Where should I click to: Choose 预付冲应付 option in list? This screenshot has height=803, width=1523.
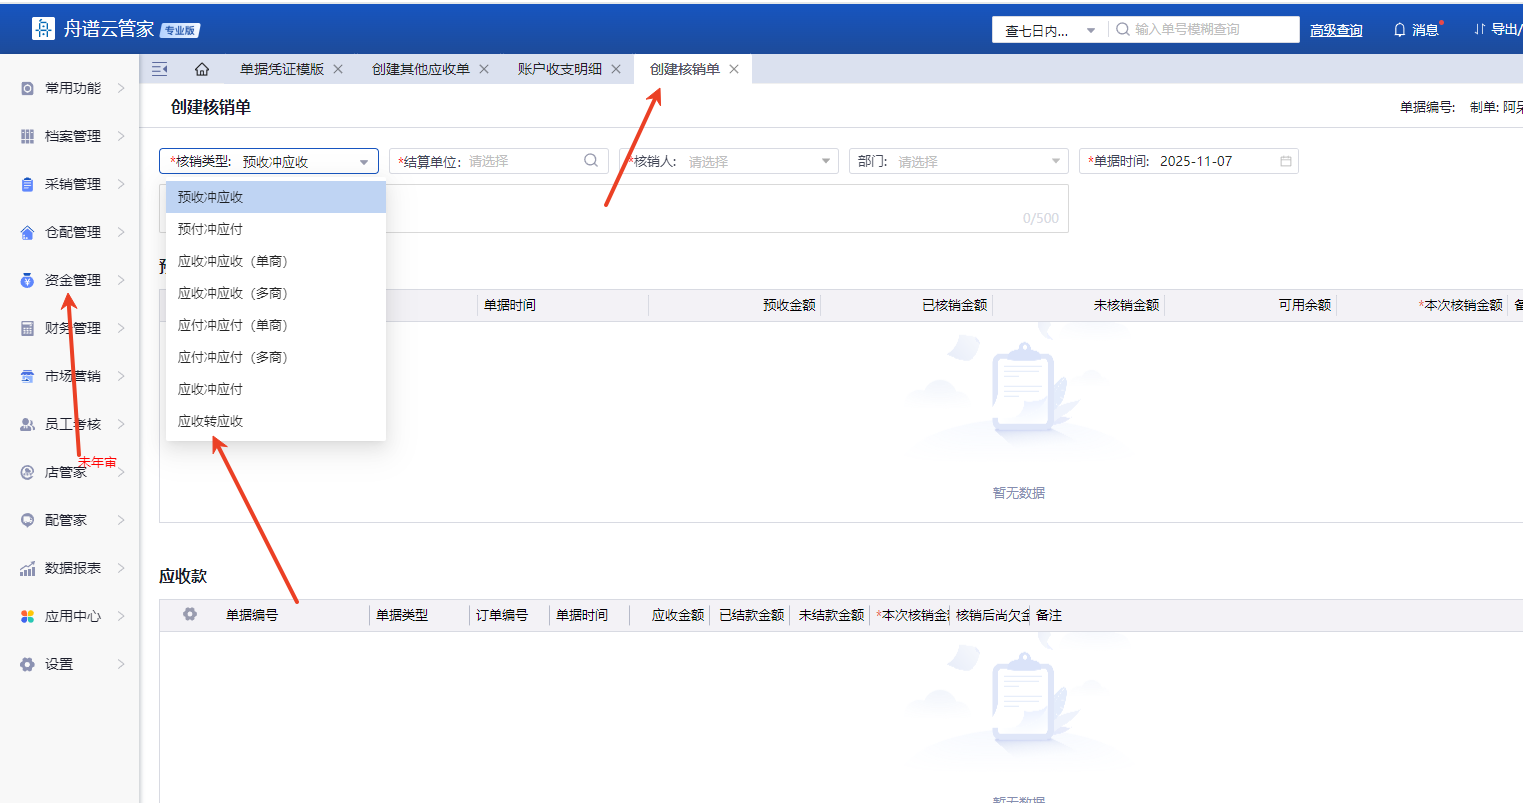(x=211, y=229)
